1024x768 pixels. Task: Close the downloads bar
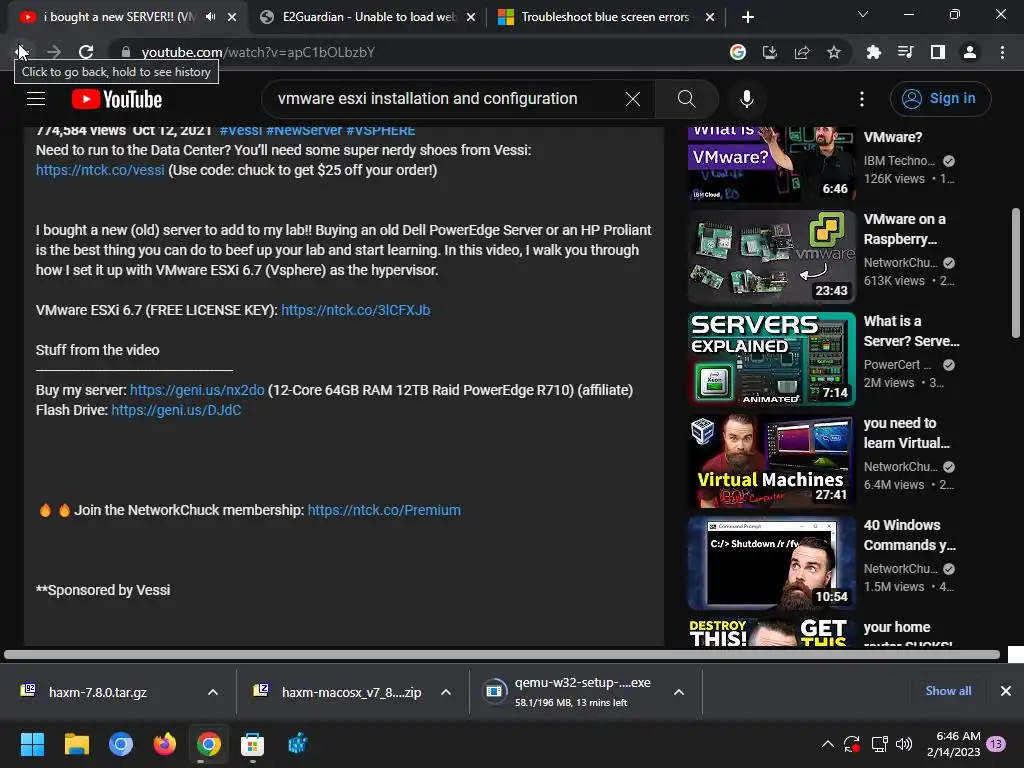[x=1006, y=691]
